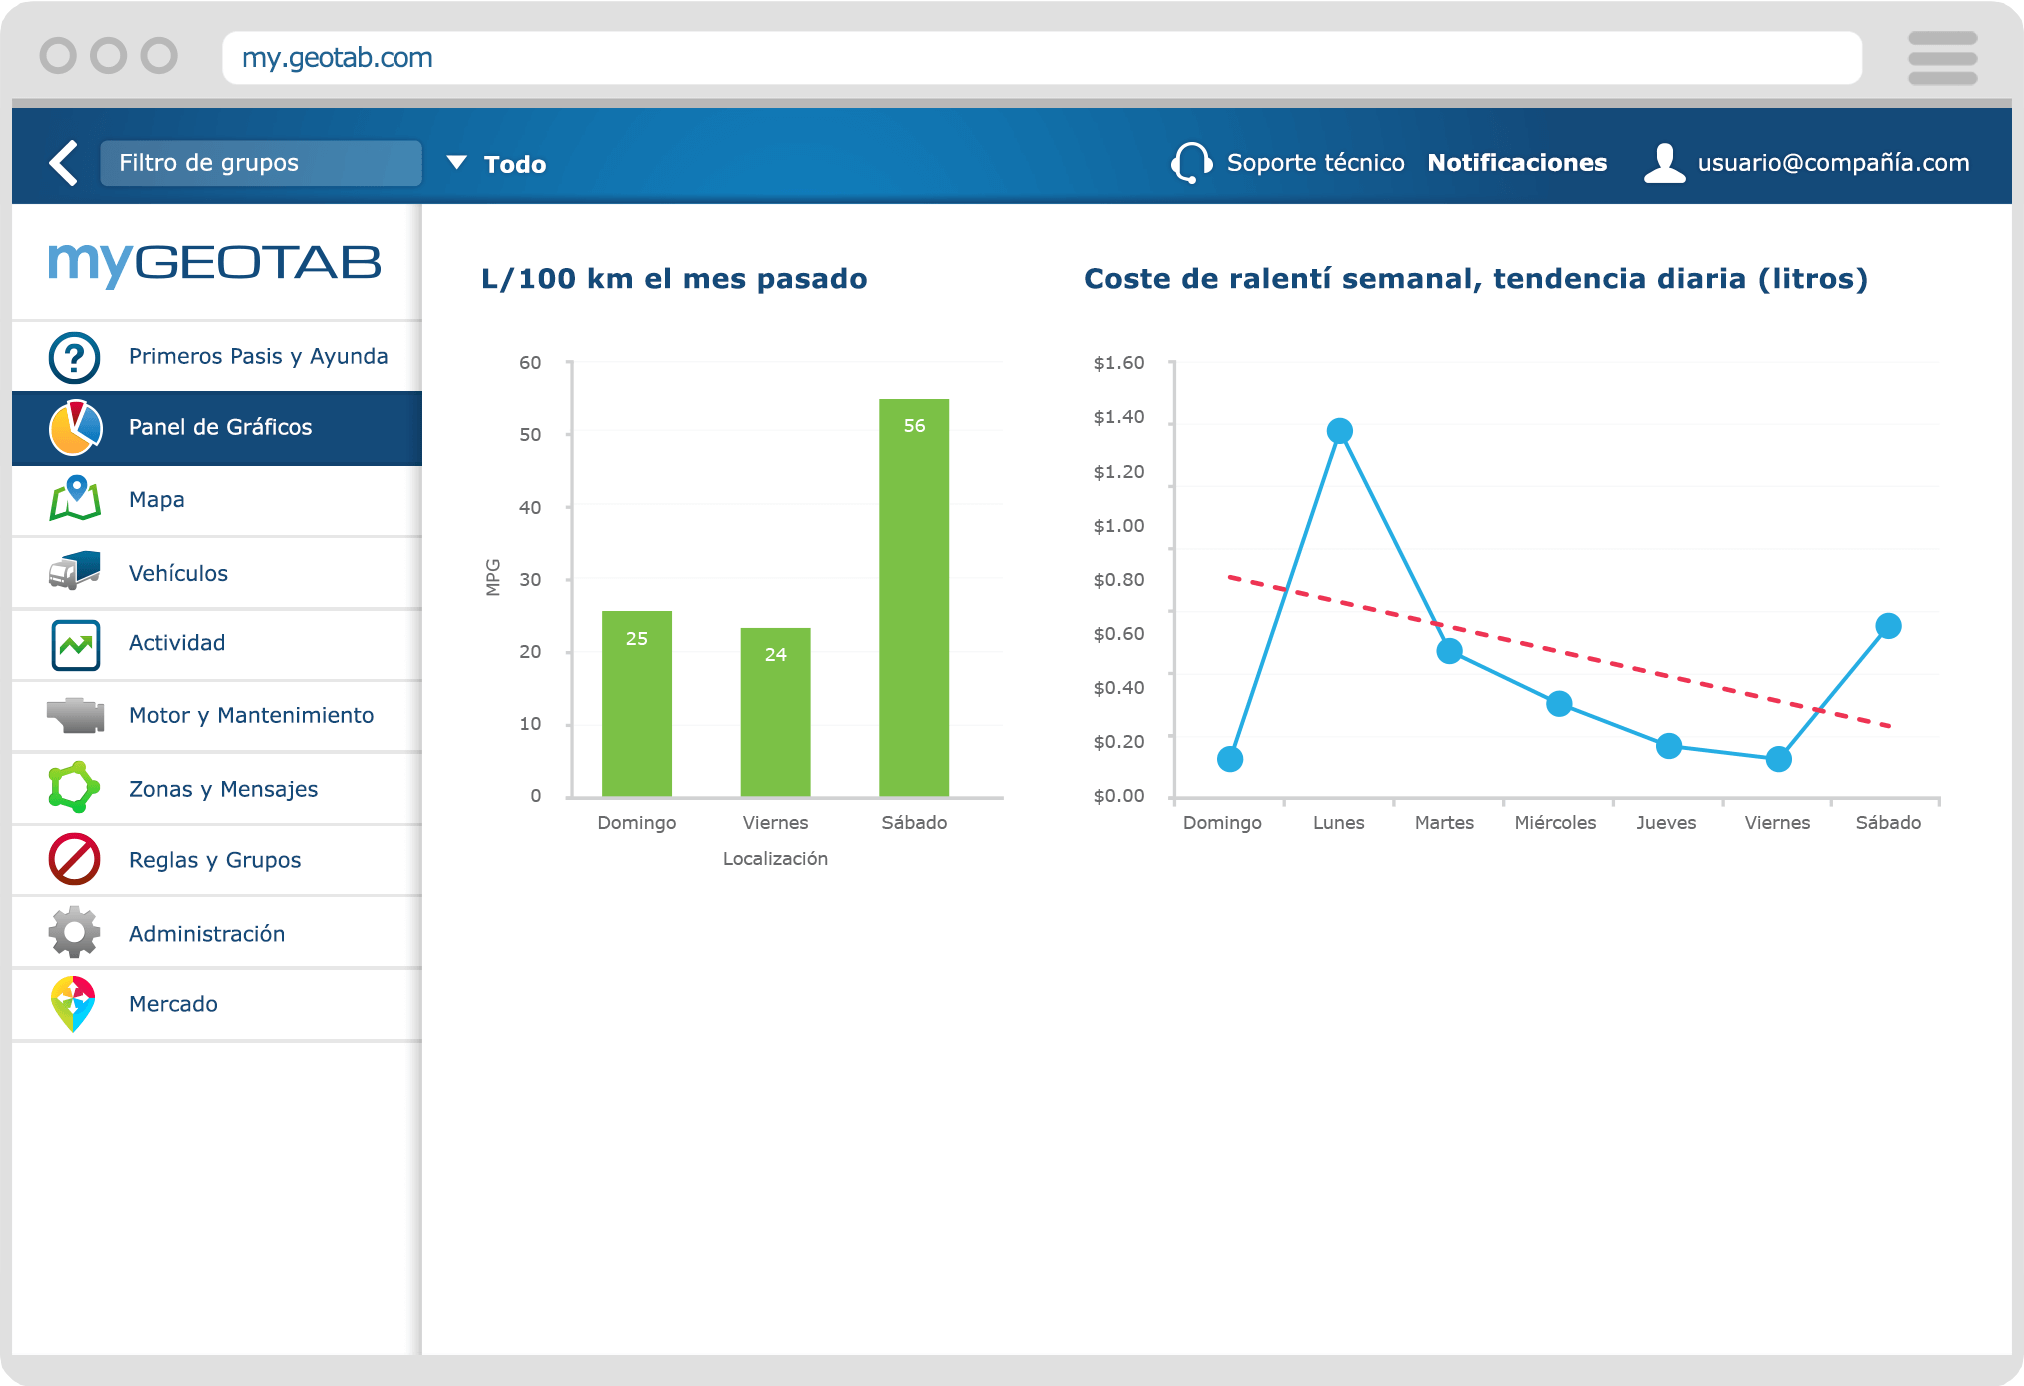Click the Actividad chart icon
The height and width of the screenshot is (1386, 2024).
[75, 644]
